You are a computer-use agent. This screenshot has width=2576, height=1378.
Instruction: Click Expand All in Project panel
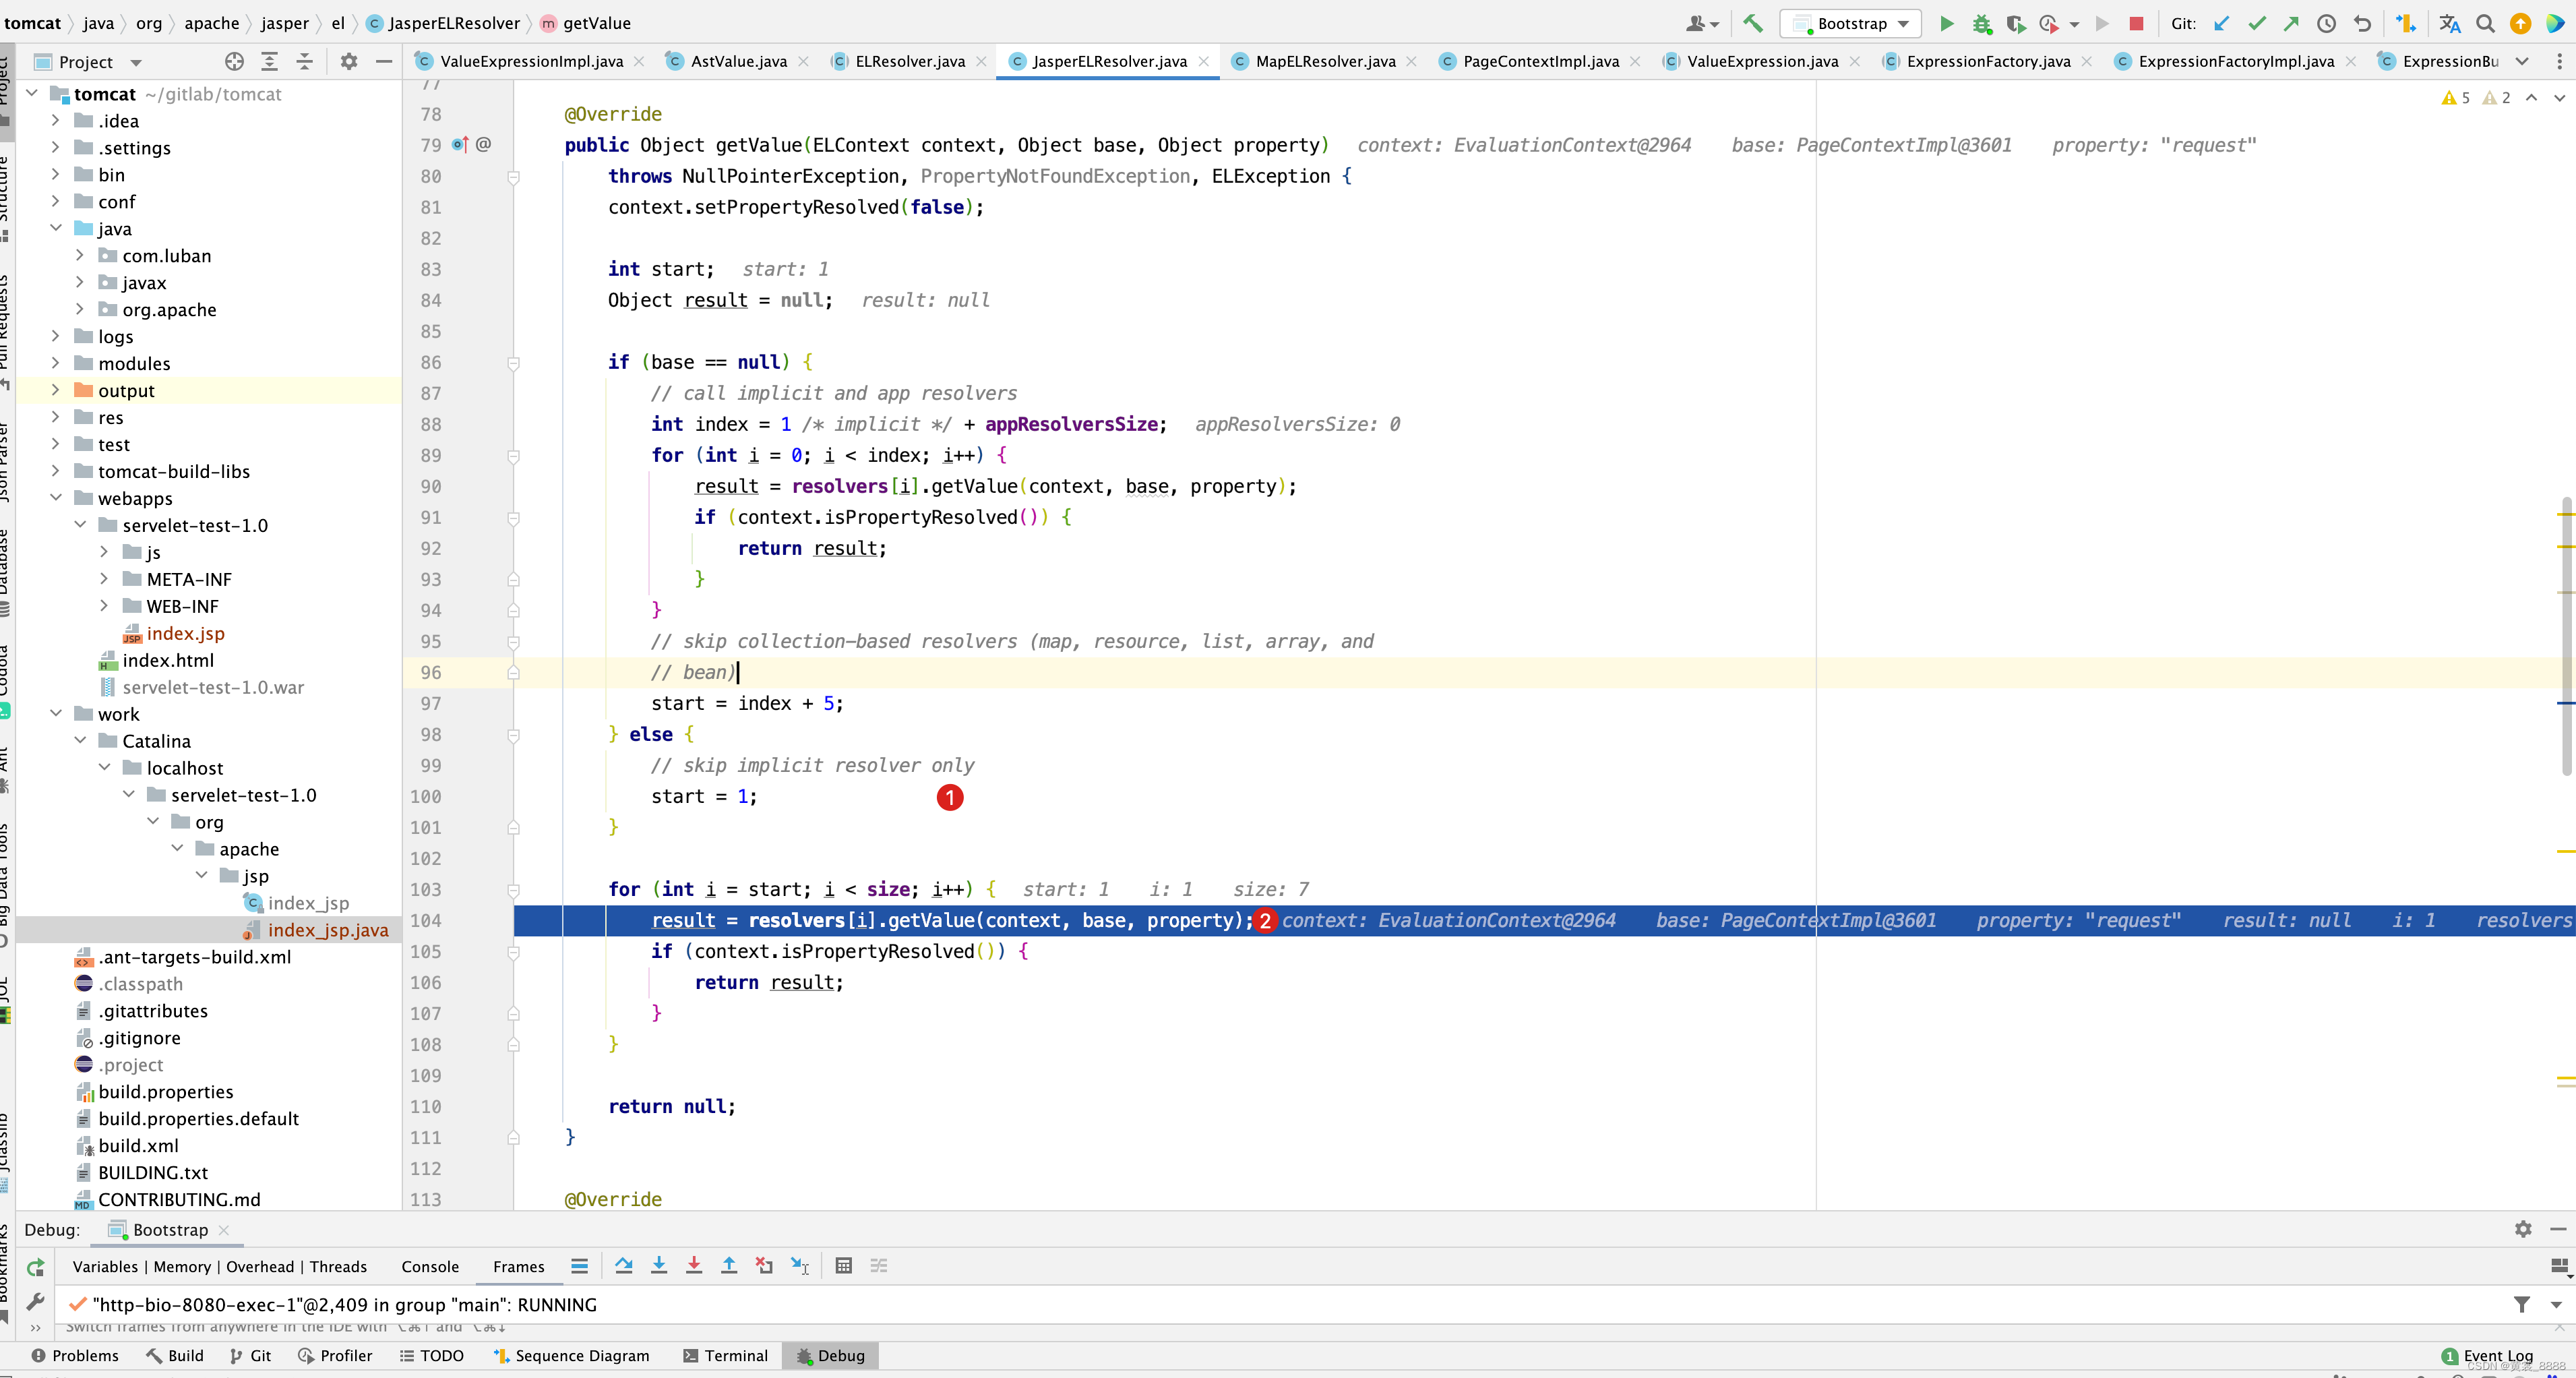(269, 62)
